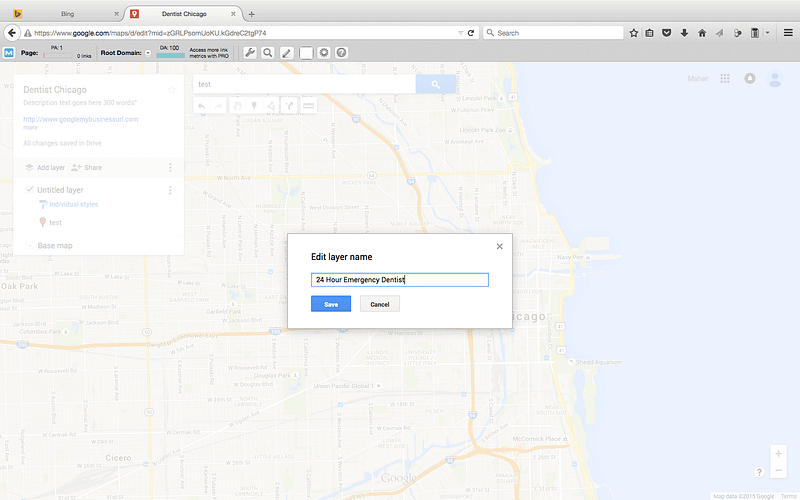Screen dimensions: 800x500
Task: Cancel the Edit layer name dialog
Action: click(x=380, y=304)
